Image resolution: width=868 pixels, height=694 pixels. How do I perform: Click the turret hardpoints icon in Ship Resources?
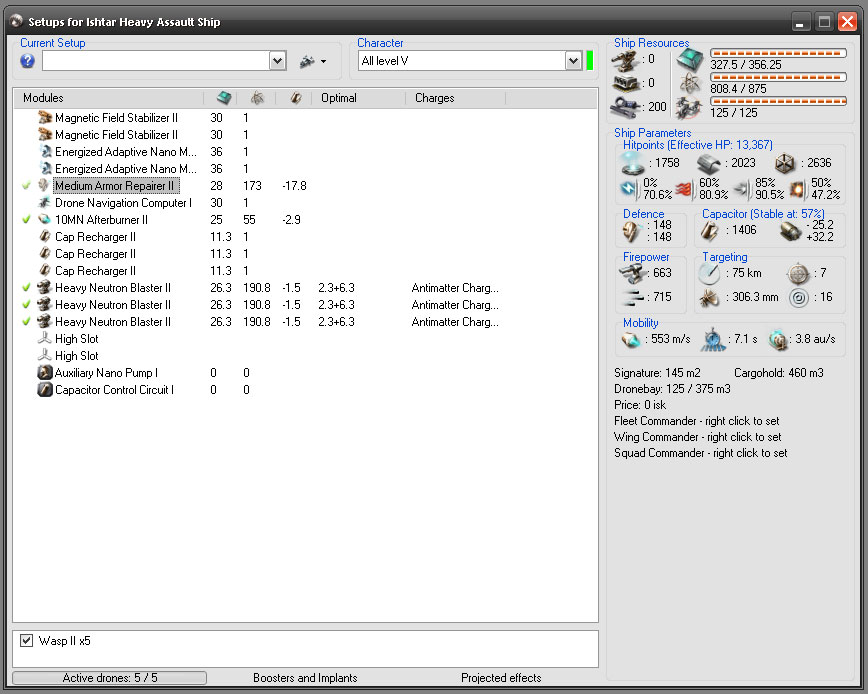[x=626, y=60]
